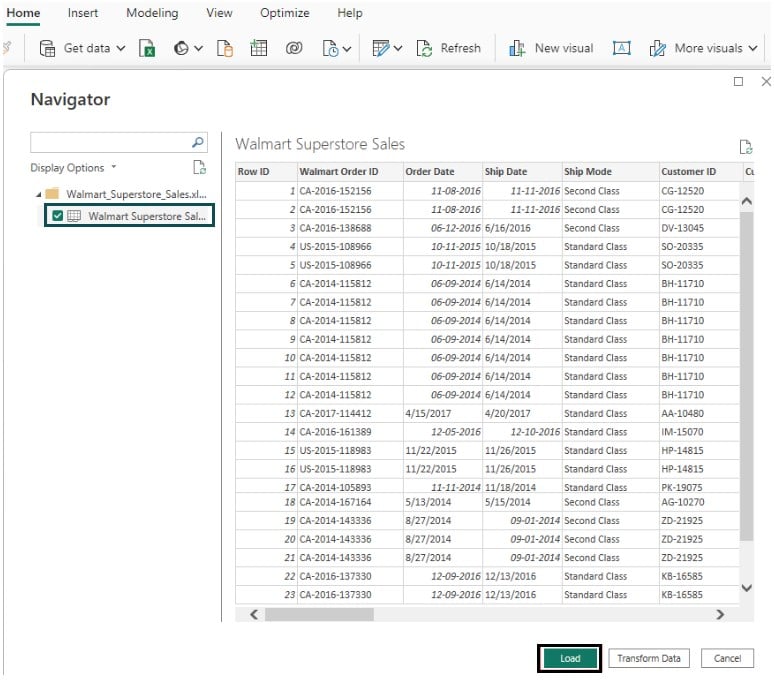Image resolution: width=774 pixels, height=681 pixels.
Task: Click Customer ID cell PK-19075
Action: [x=699, y=488]
